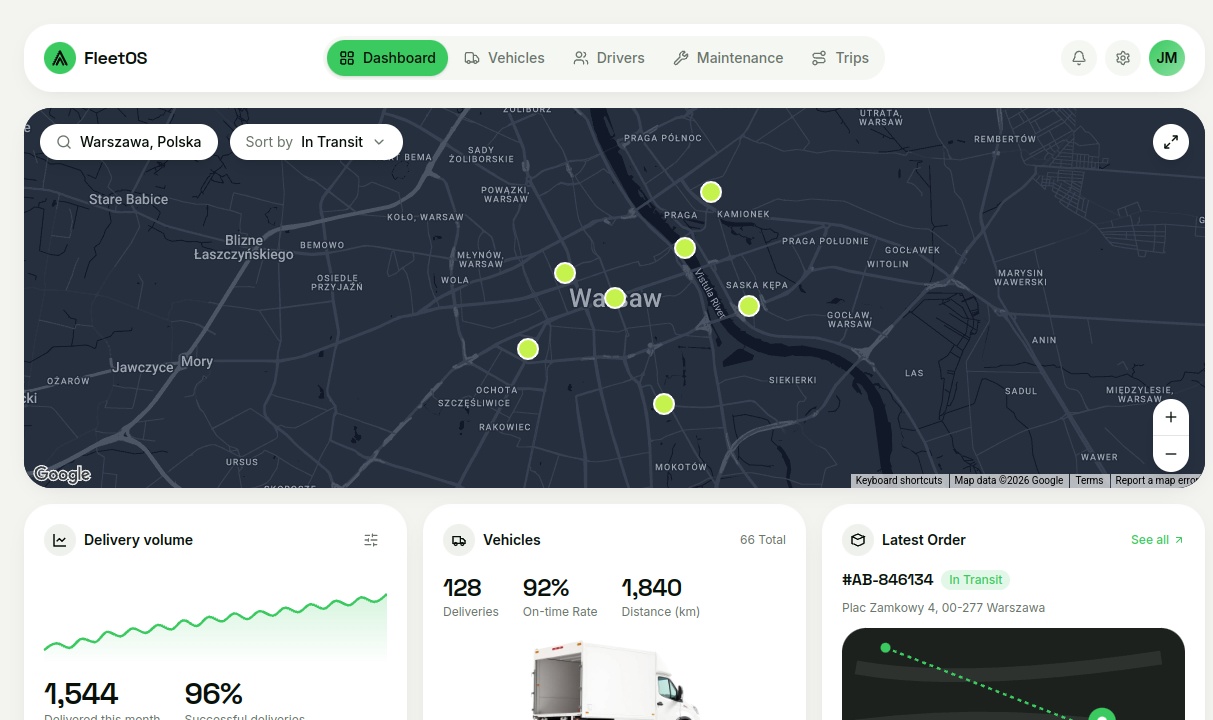The width and height of the screenshot is (1213, 720).
Task: Click the map search field Warszawa, Polska
Action: point(129,142)
